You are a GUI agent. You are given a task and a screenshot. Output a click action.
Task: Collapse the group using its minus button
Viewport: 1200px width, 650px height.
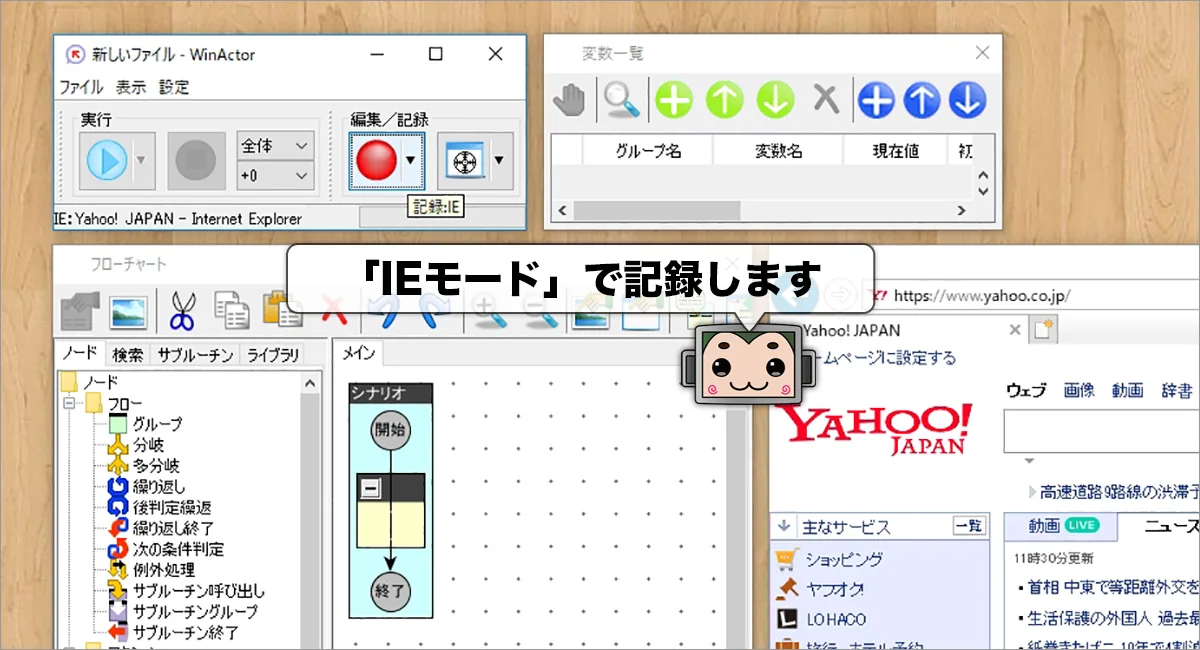(x=371, y=488)
